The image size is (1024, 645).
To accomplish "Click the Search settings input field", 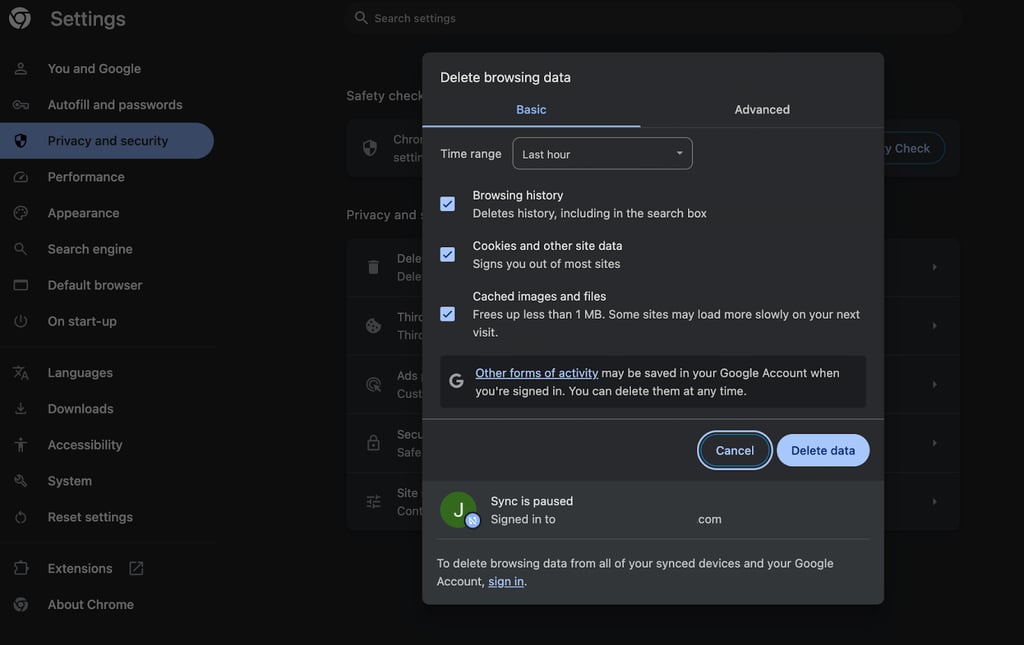I will pos(653,18).
